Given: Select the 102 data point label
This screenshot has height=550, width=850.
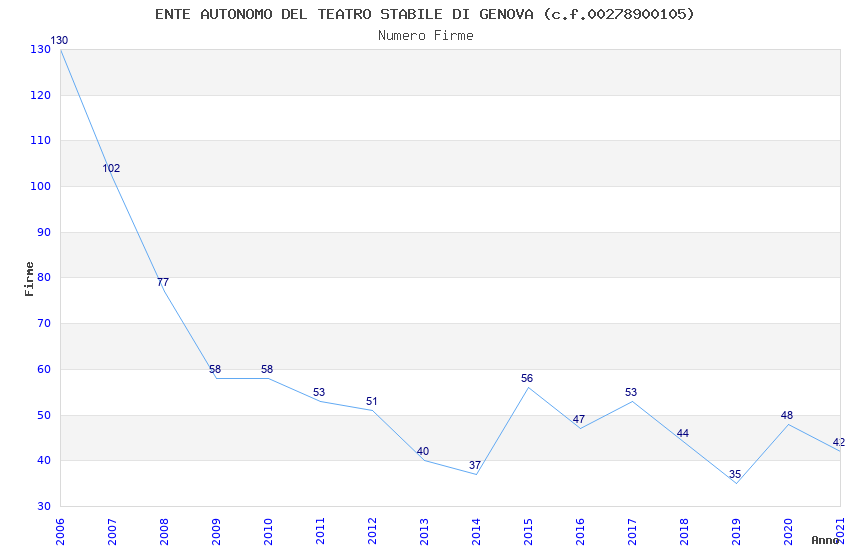Looking at the screenshot, I should point(111,168).
